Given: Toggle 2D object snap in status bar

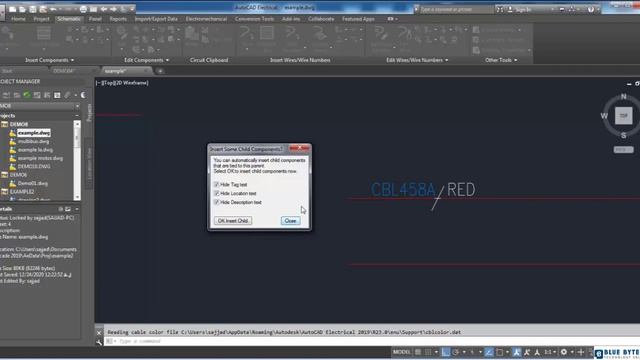Looking at the screenshot, I should (500, 352).
